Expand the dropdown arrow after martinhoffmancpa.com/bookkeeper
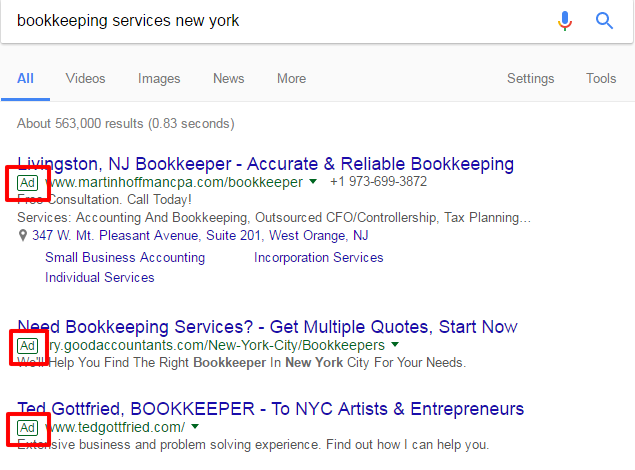This screenshot has height=470, width=635. click(313, 181)
